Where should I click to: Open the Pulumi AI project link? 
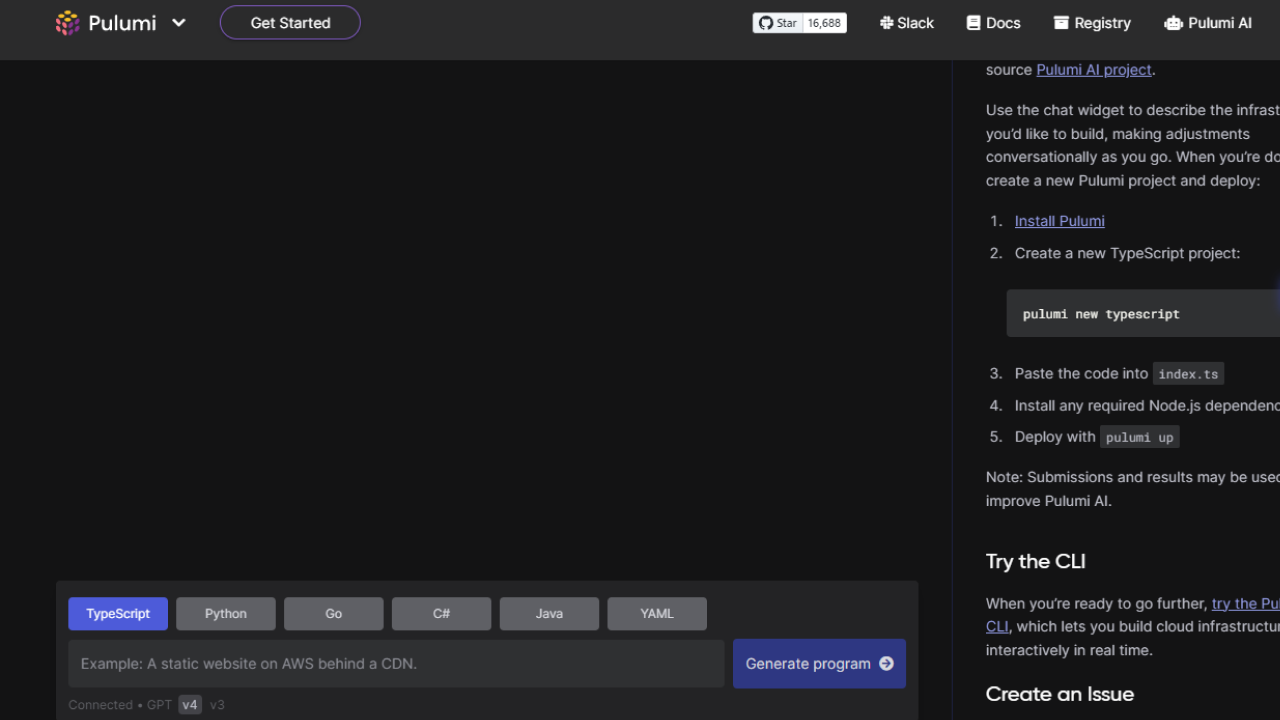(1094, 70)
